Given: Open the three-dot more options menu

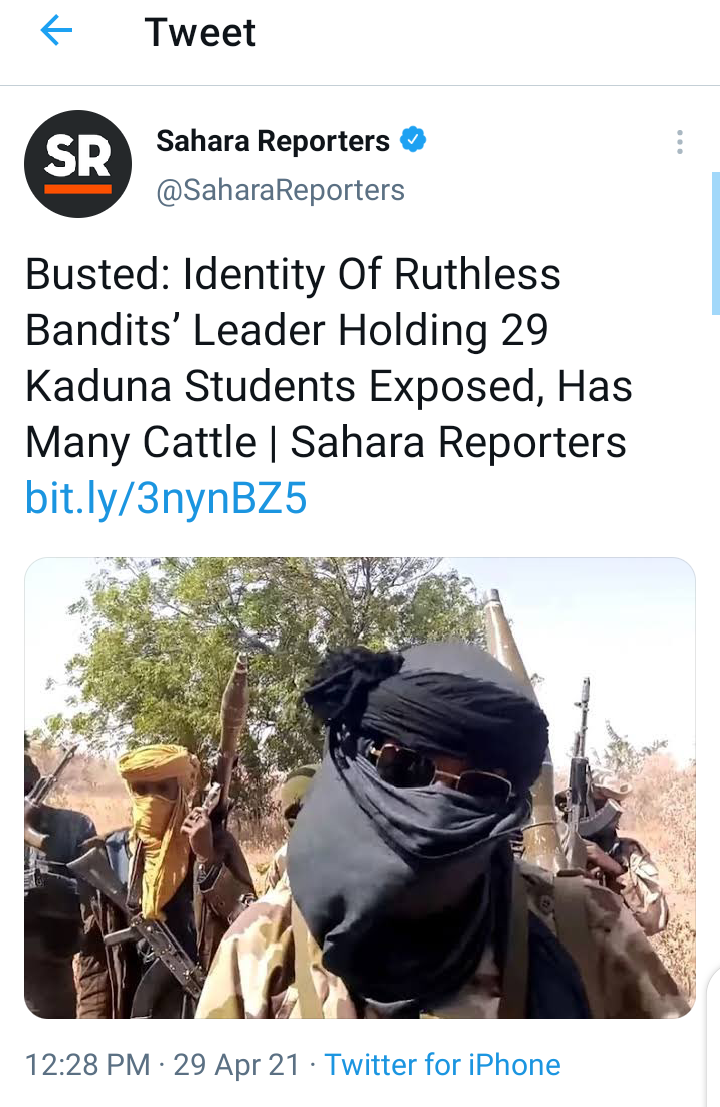Looking at the screenshot, I should click(x=679, y=142).
